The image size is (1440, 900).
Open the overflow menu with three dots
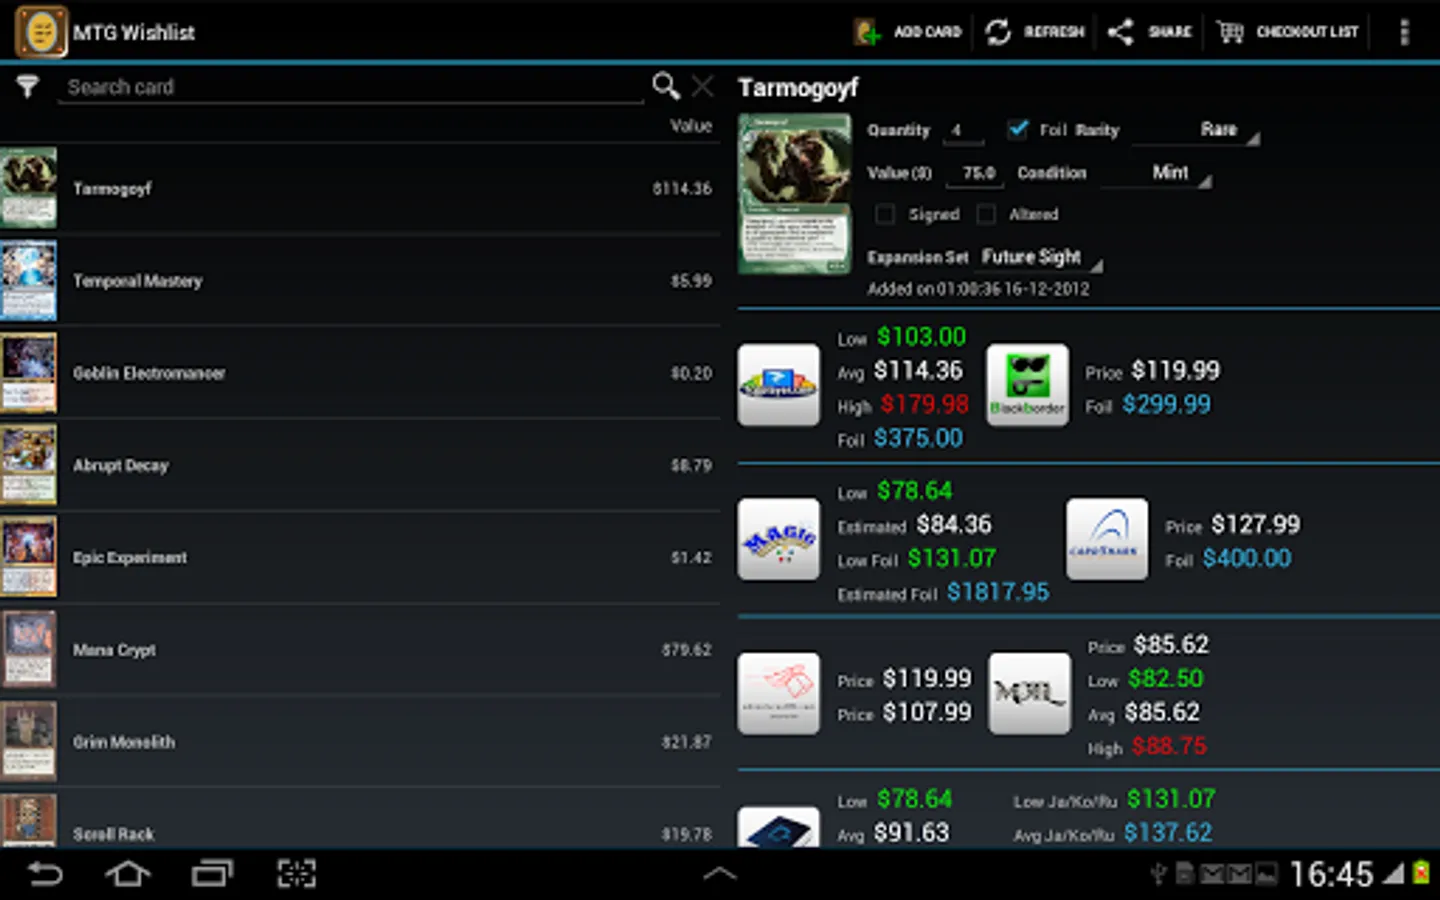(1404, 32)
